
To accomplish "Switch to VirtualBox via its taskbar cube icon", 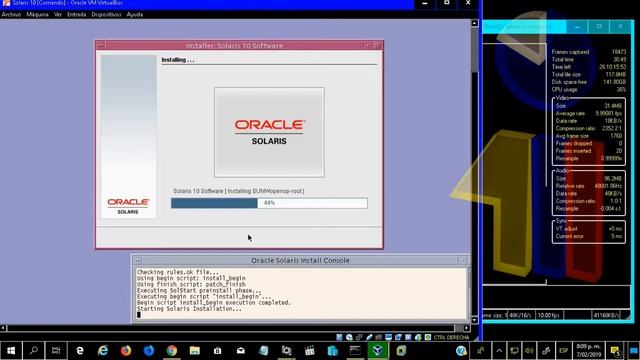I will pyautogui.click(x=378, y=350).
